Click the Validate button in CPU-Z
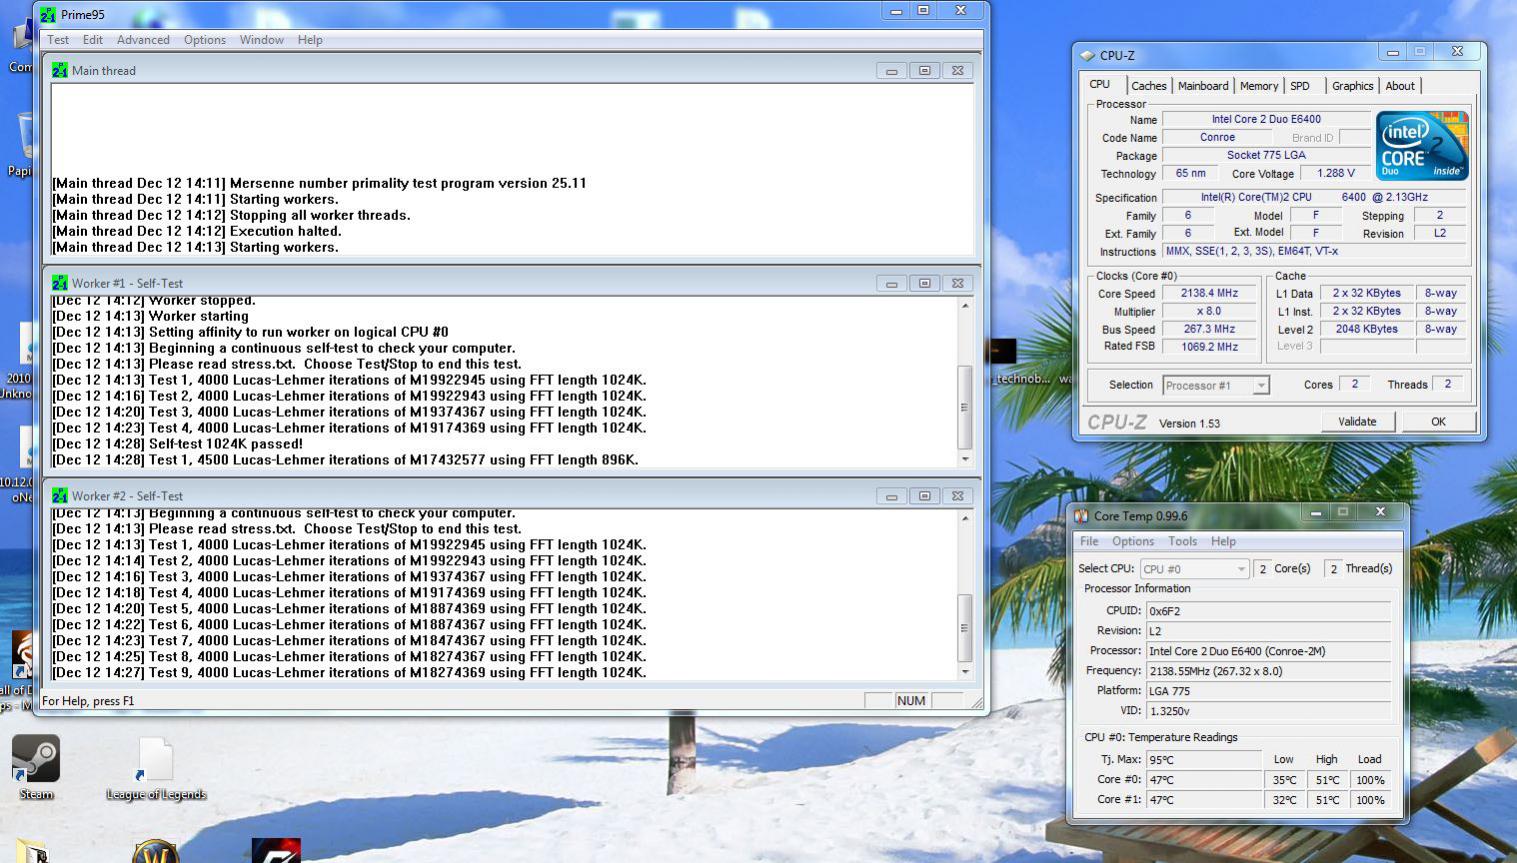This screenshot has width=1517, height=863. pyautogui.click(x=1357, y=422)
